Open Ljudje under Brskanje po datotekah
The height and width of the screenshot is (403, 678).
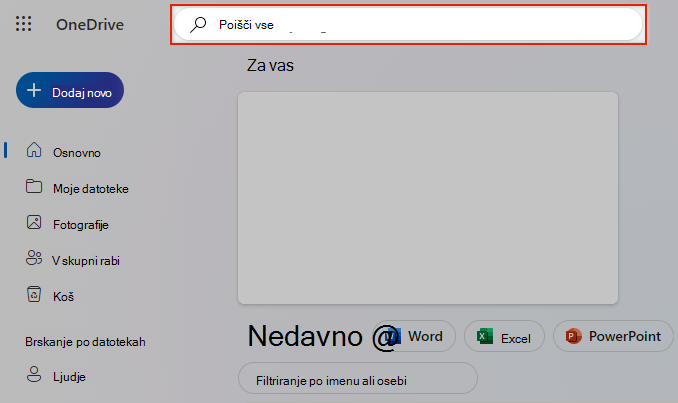(x=69, y=377)
